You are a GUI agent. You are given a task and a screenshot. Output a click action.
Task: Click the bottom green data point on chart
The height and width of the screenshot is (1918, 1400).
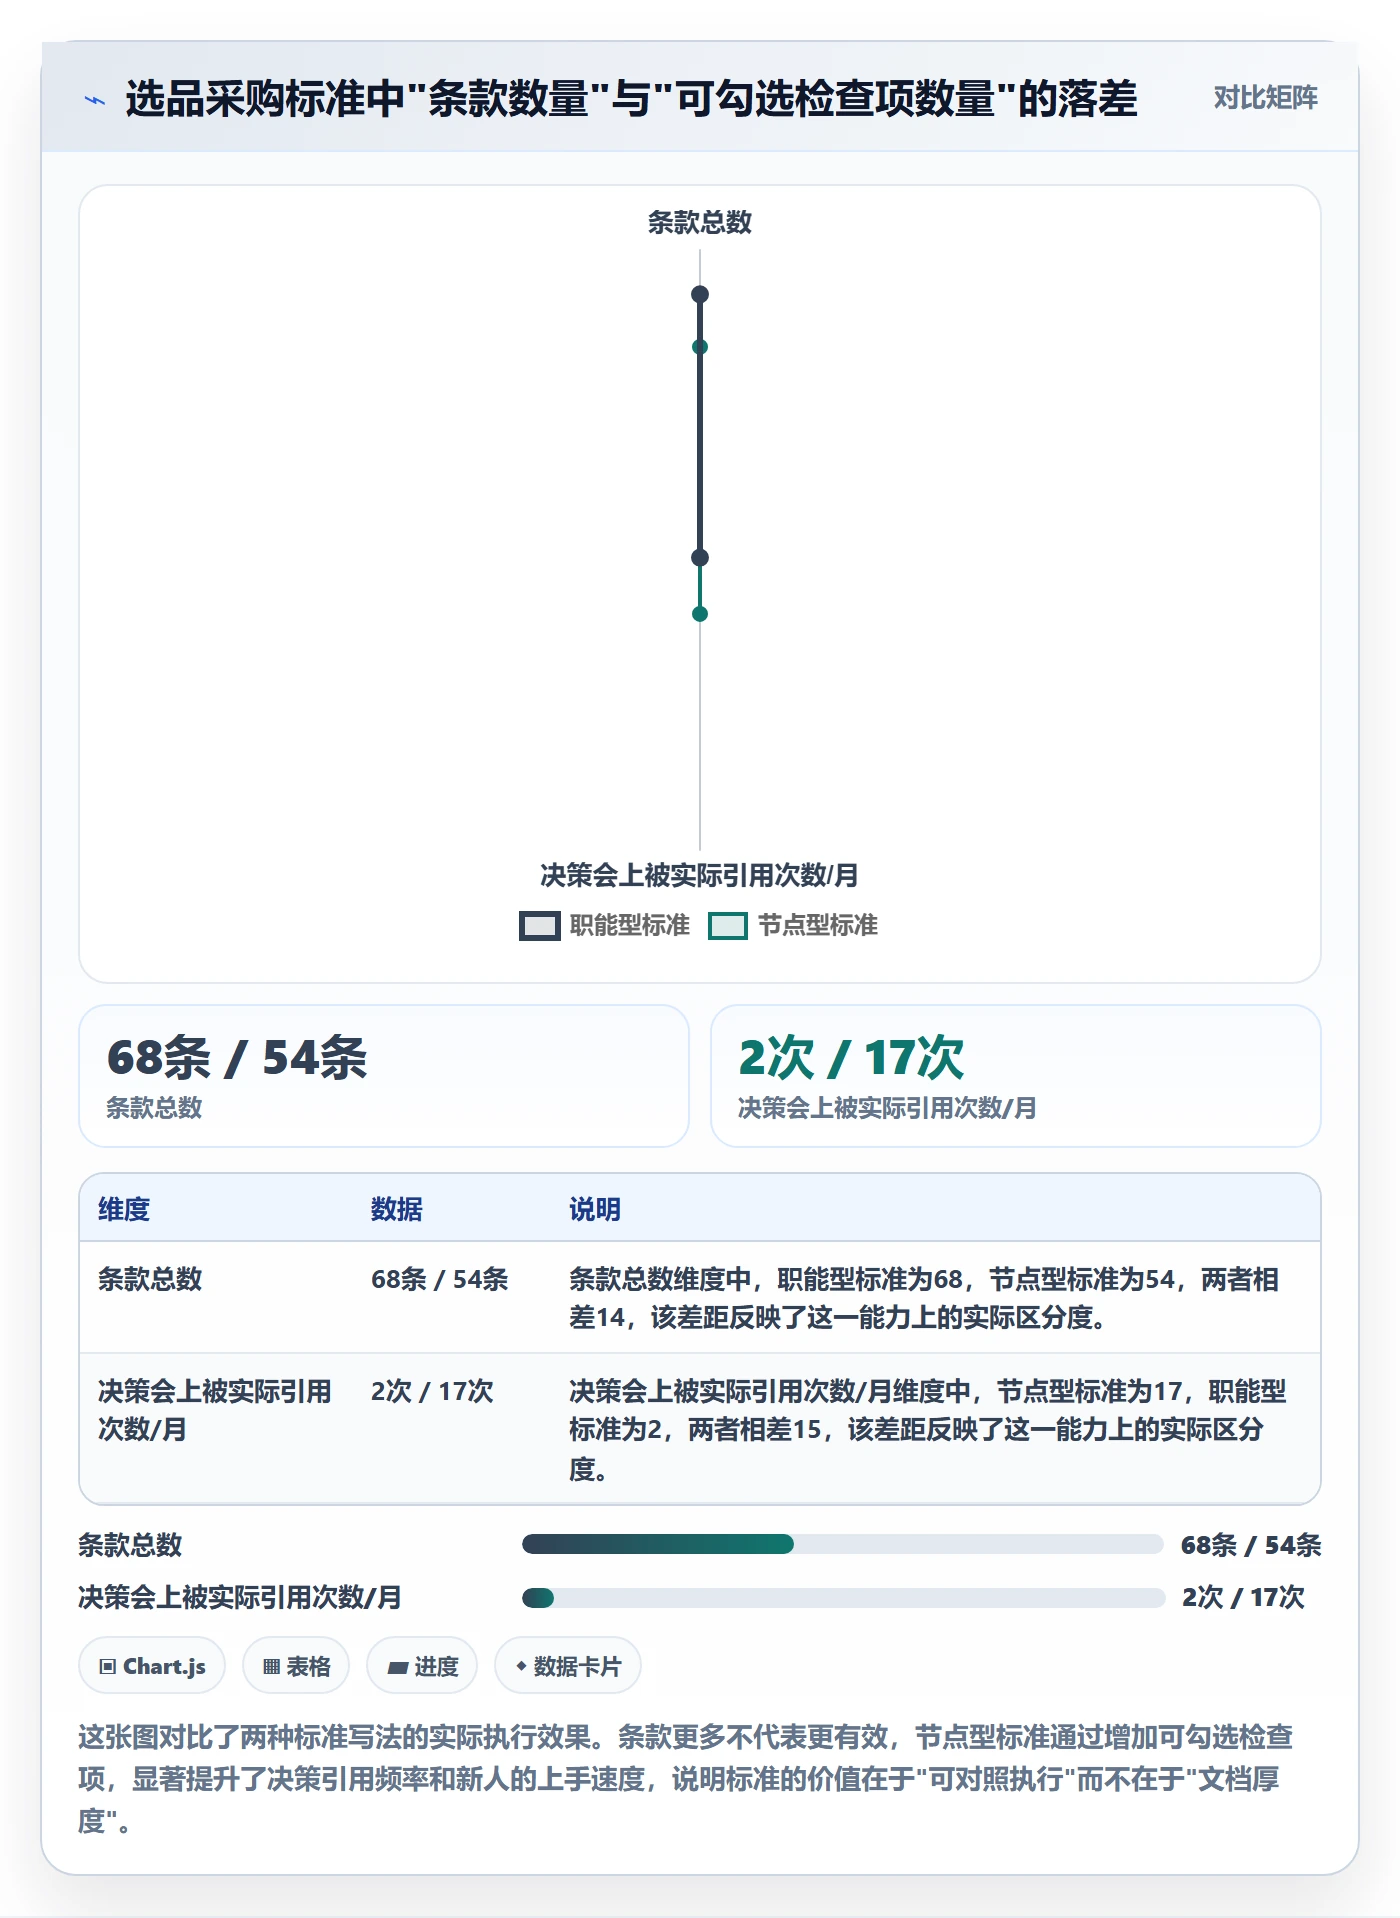(x=700, y=614)
